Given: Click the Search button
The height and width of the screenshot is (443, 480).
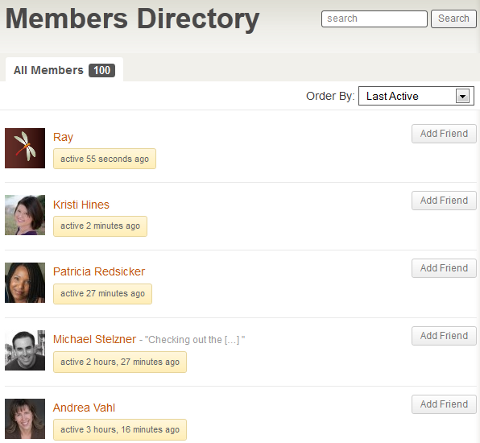Looking at the screenshot, I should [x=454, y=19].
